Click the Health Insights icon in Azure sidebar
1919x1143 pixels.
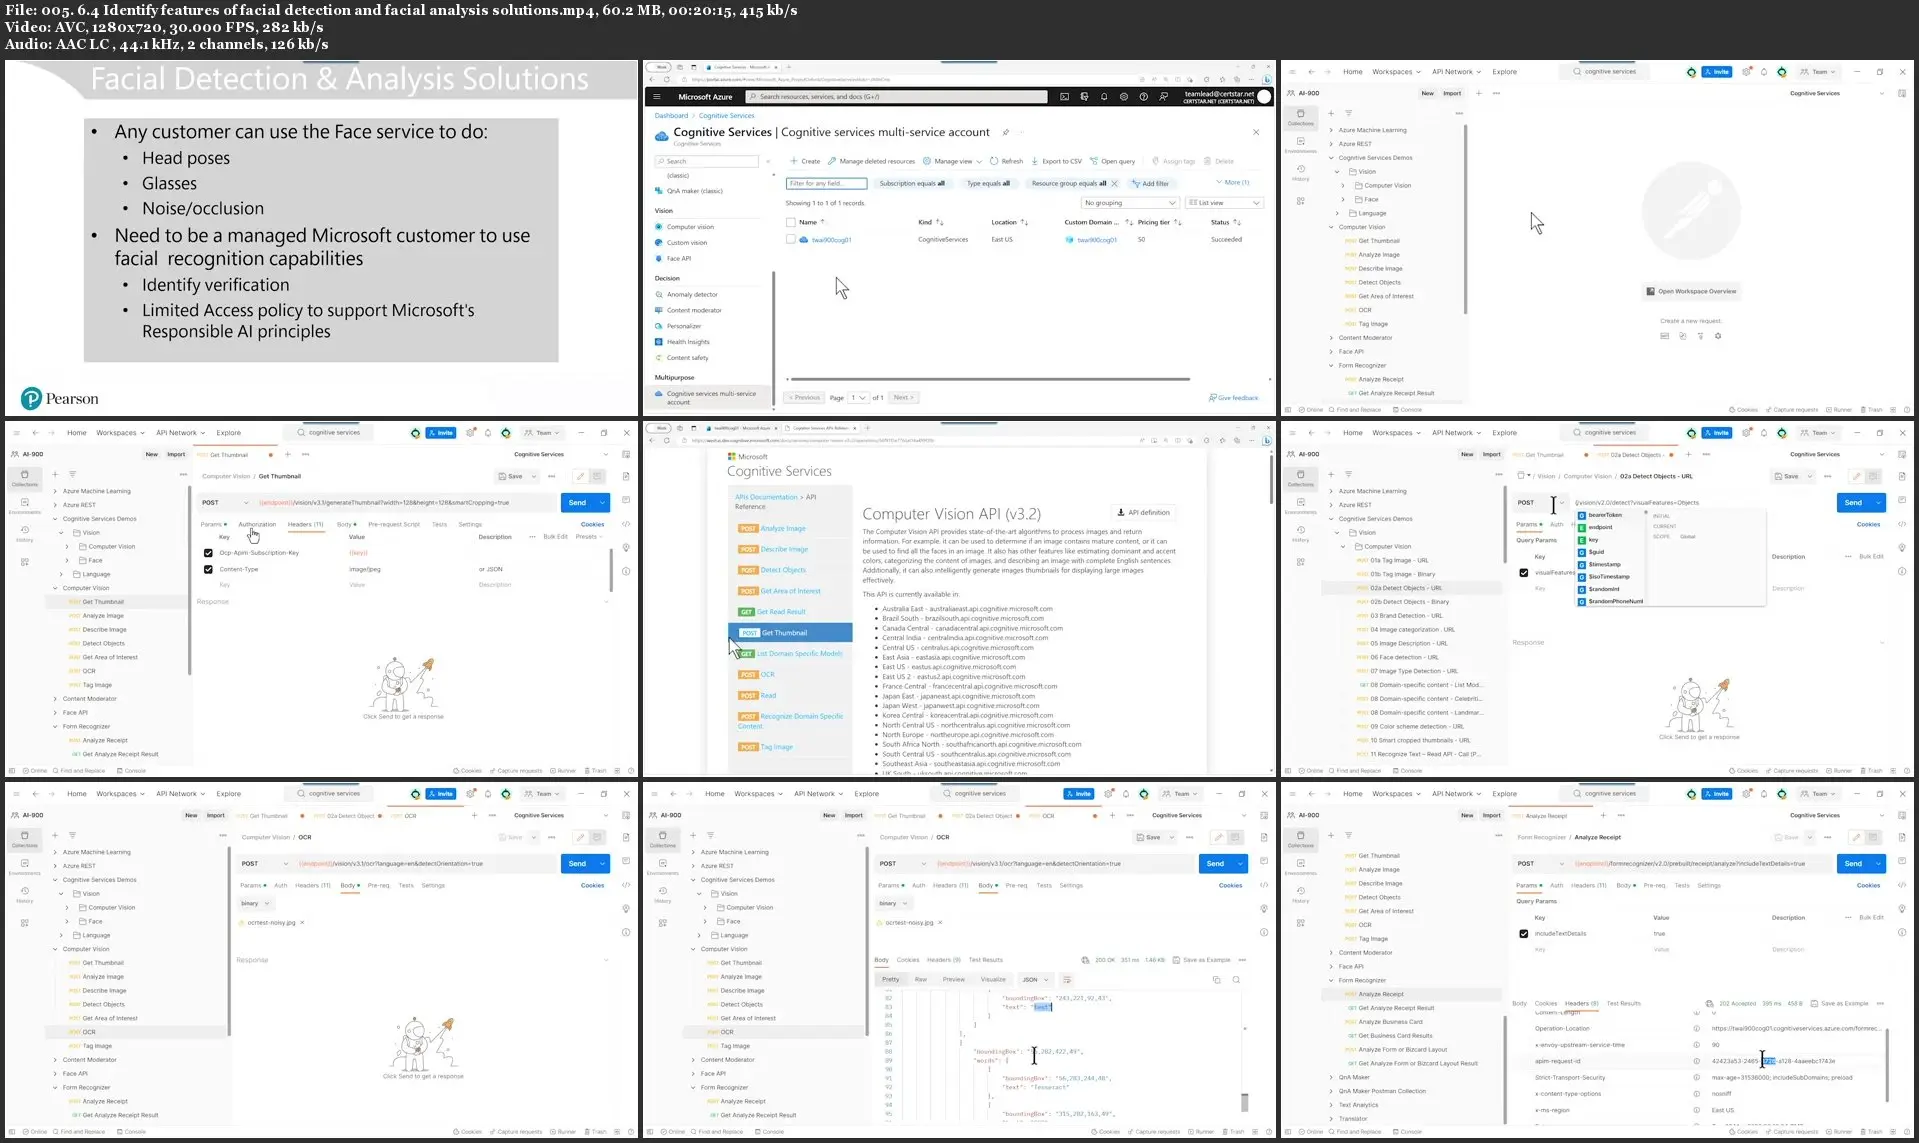[659, 342]
